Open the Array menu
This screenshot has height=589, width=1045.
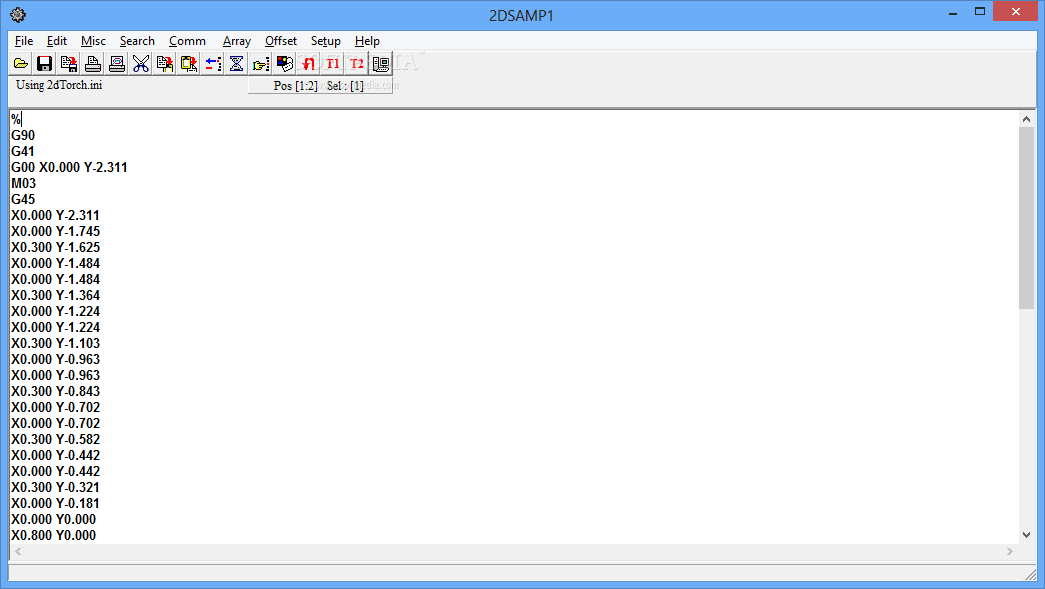tap(237, 41)
